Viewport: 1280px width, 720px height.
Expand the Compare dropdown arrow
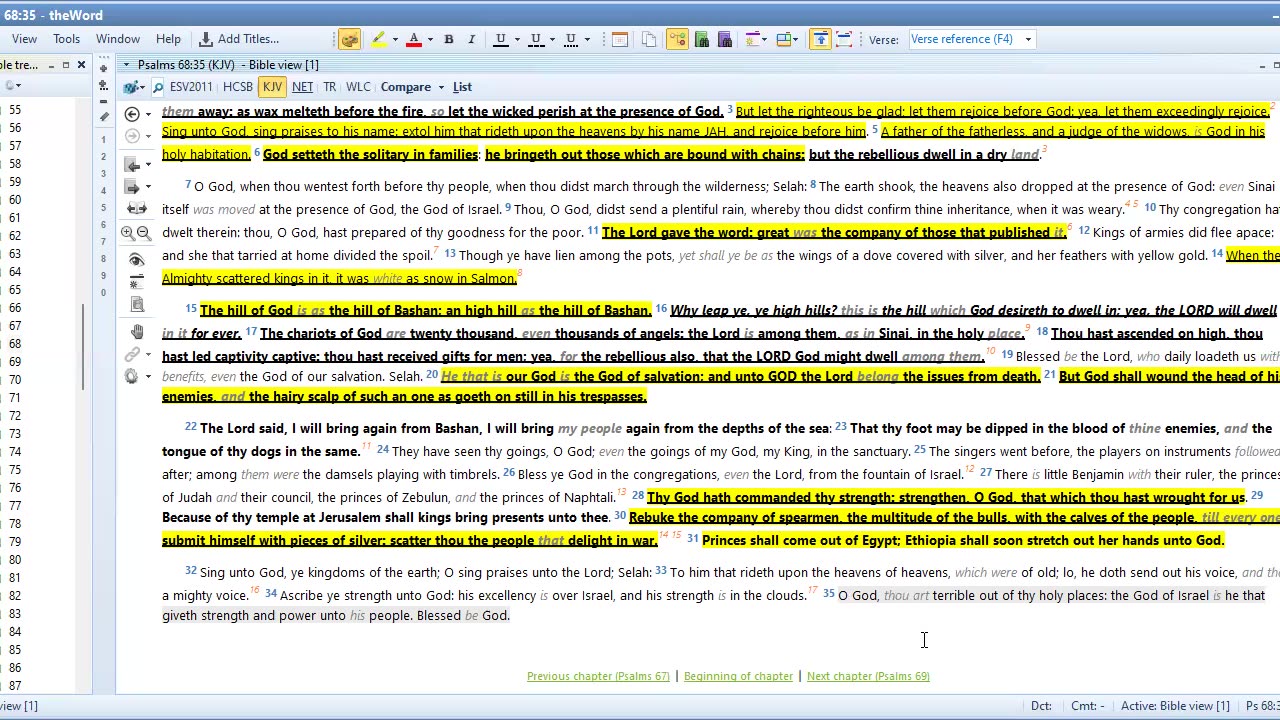point(441,88)
